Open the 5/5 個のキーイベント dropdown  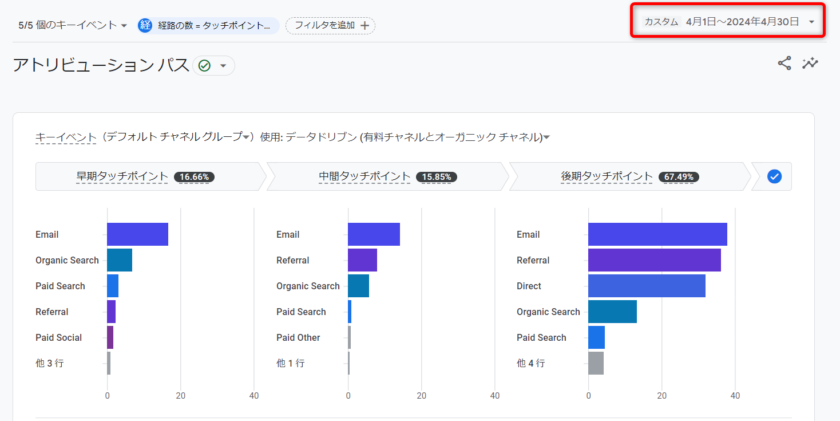tap(72, 26)
